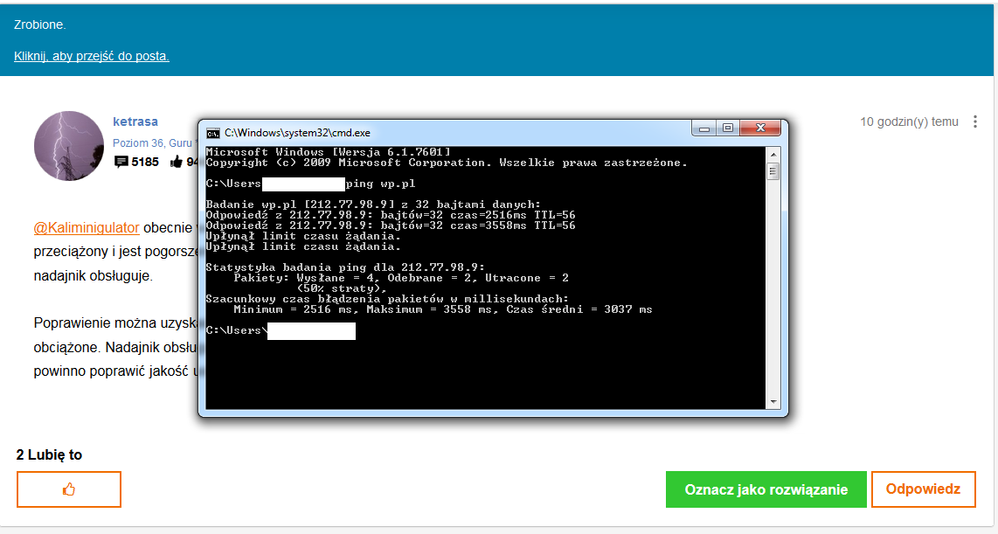Click 'Poziom 36, Guru' rank text
The height and width of the screenshot is (534, 998).
(152, 143)
